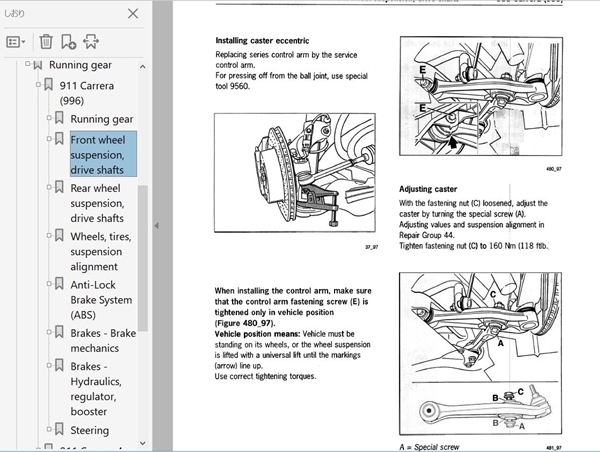Expand Anti-Lock Brake System (ABS) node

49,284
